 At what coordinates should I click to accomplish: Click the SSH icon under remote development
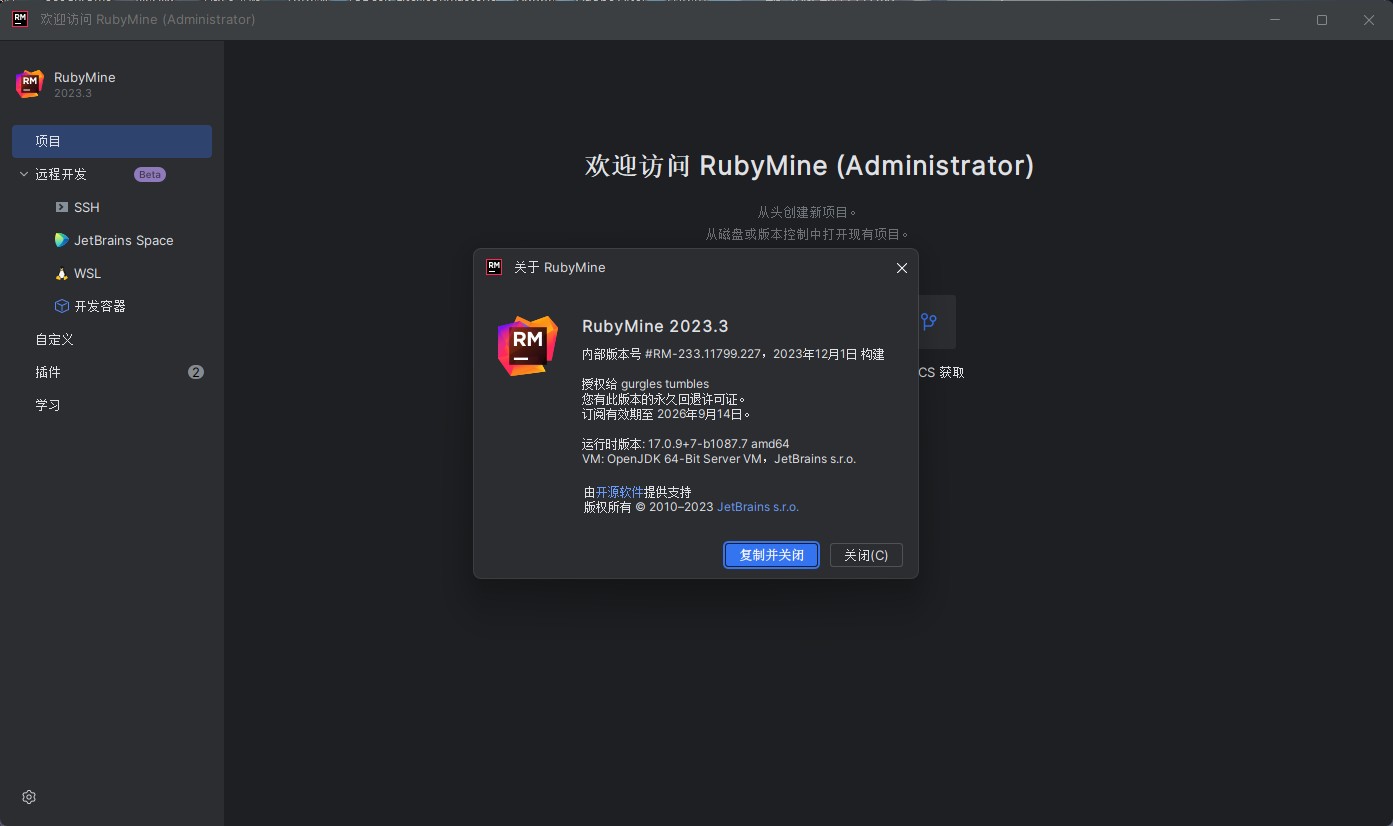(62, 207)
